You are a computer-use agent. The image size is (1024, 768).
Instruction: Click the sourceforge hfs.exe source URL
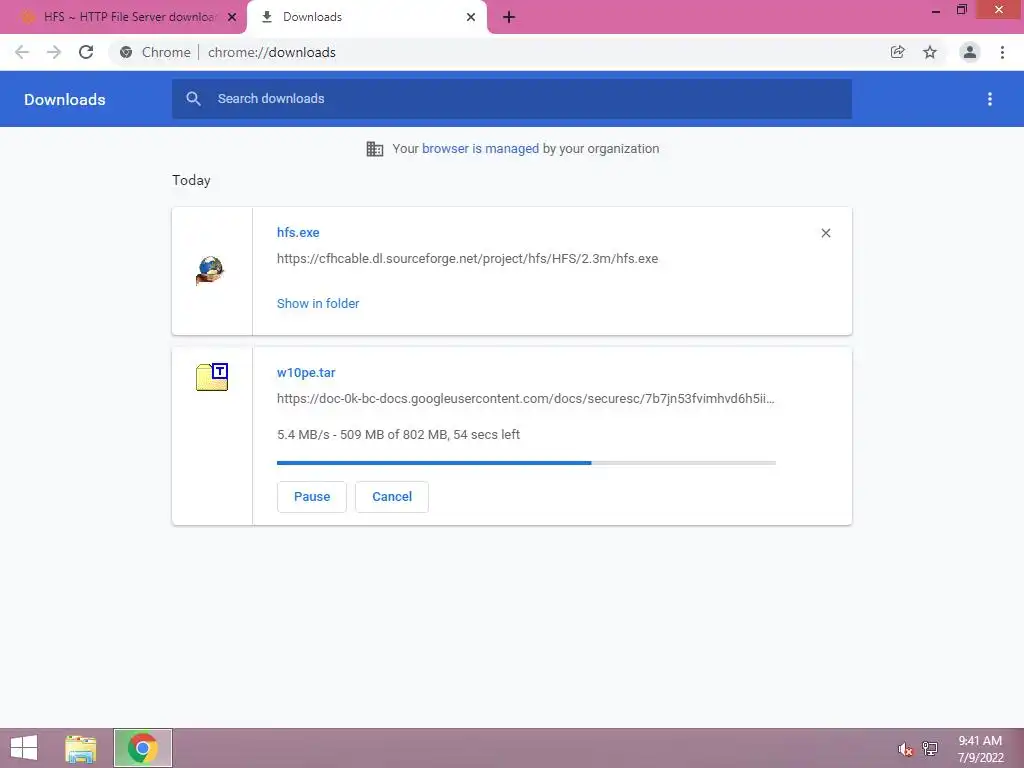[x=468, y=259]
